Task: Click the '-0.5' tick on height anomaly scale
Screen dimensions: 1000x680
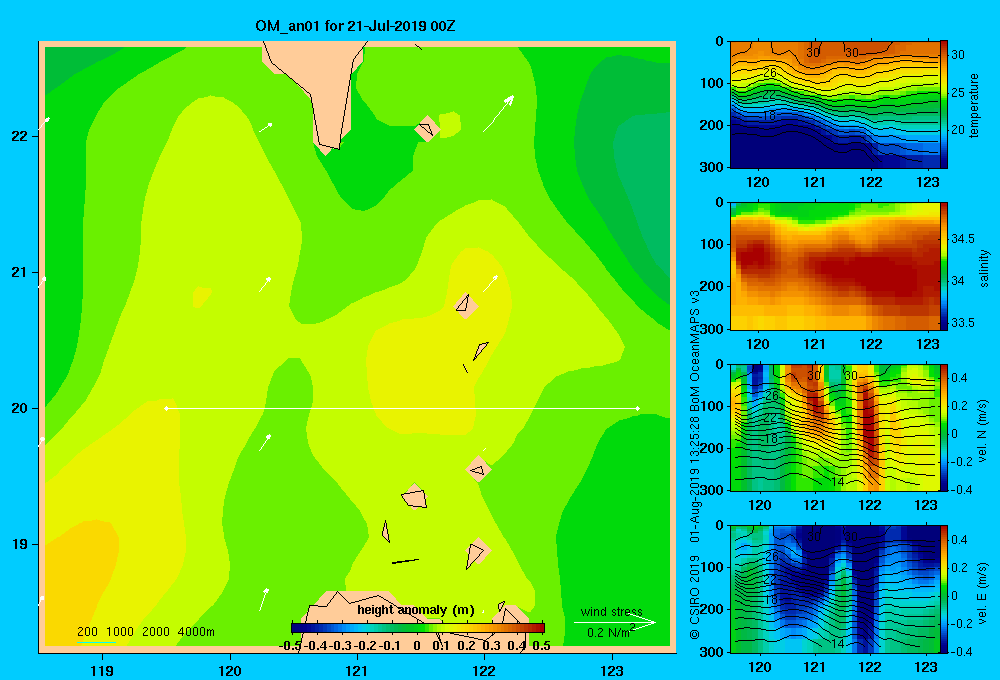Action: 290,646
